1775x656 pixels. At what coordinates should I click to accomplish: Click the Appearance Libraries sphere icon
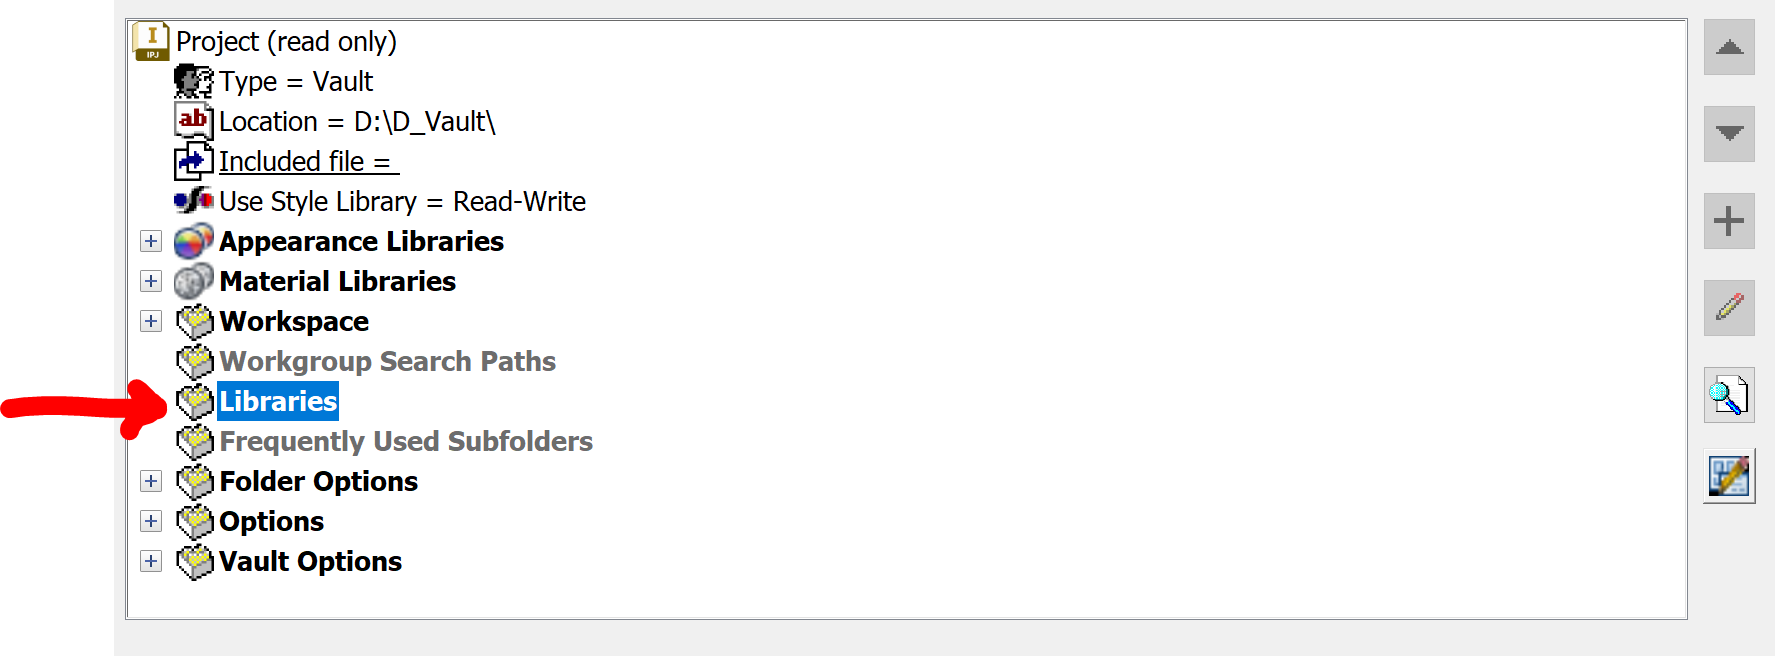[194, 241]
